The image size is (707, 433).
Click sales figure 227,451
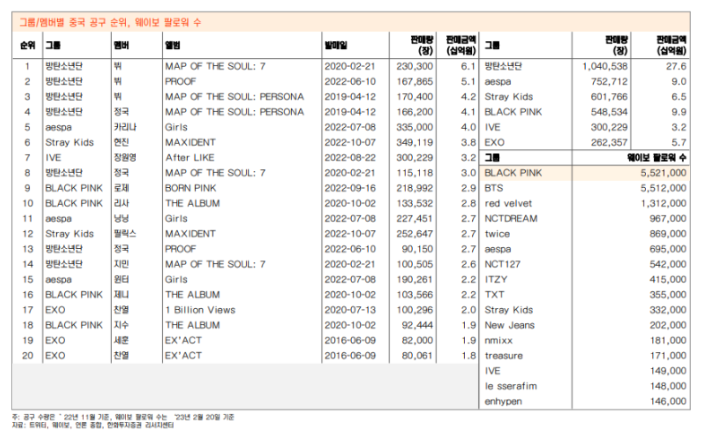point(414,219)
